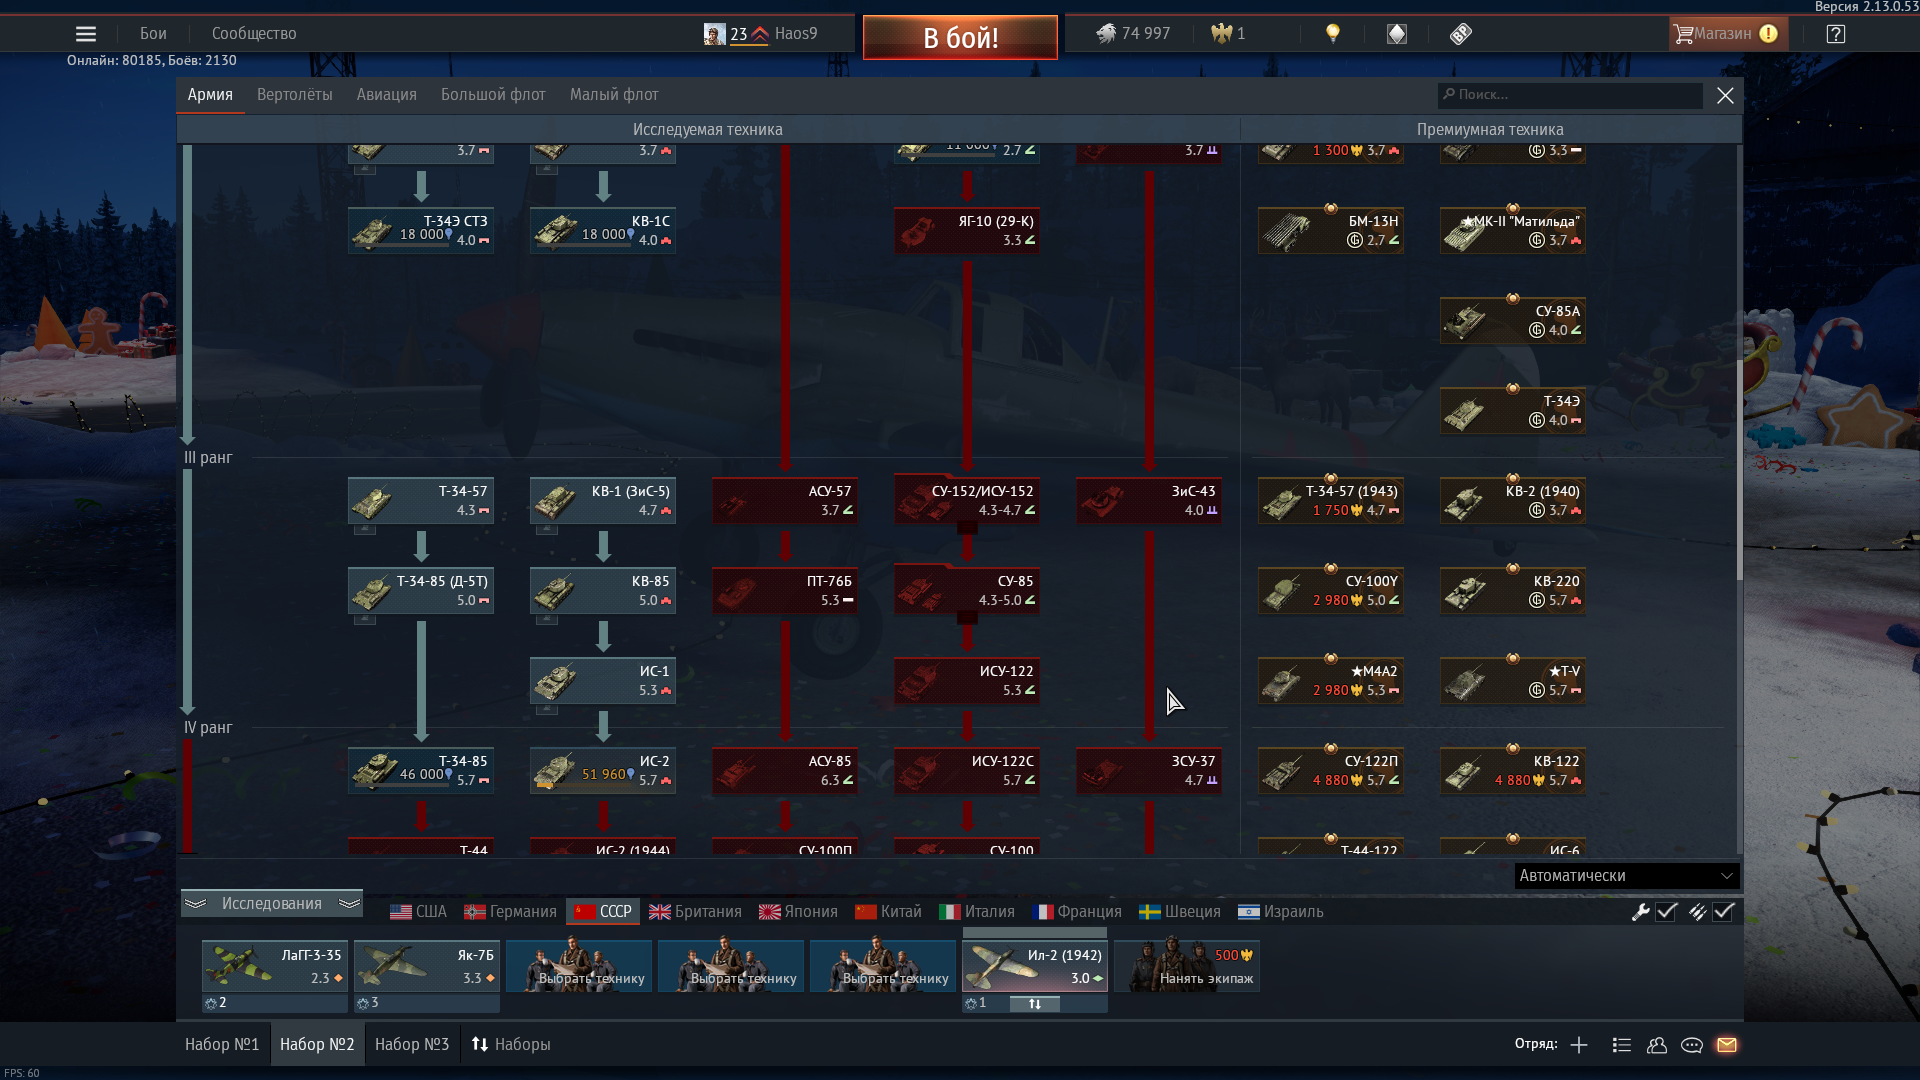Switch to the Малый флот tab

point(614,95)
